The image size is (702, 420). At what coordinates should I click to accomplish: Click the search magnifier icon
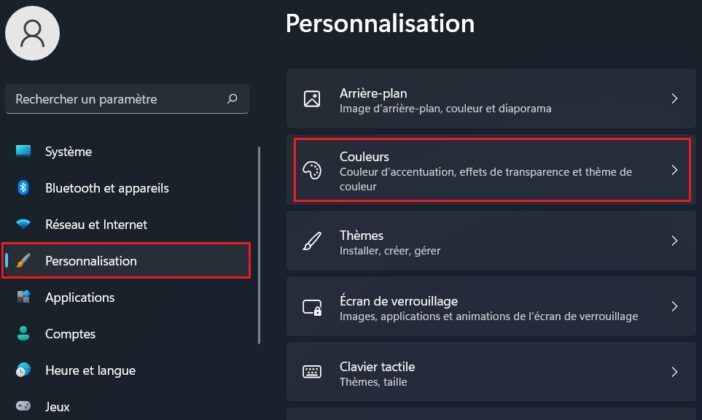tap(232, 99)
